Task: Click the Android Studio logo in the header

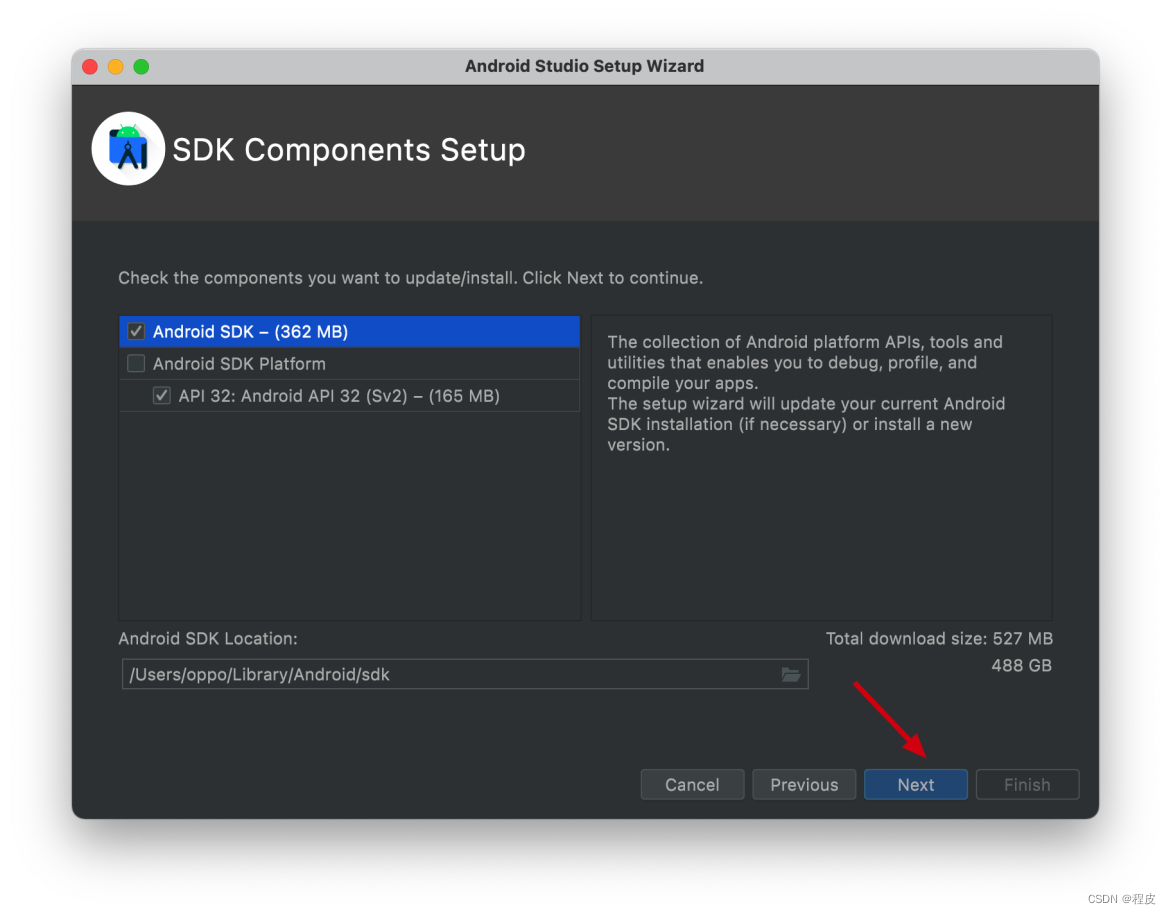Action: (128, 148)
